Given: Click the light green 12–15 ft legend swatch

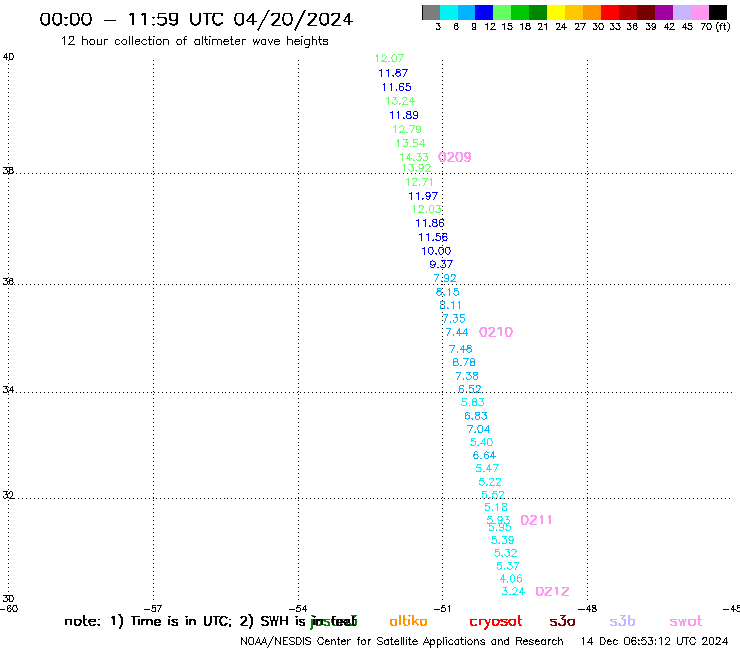Looking at the screenshot, I should click(502, 12).
